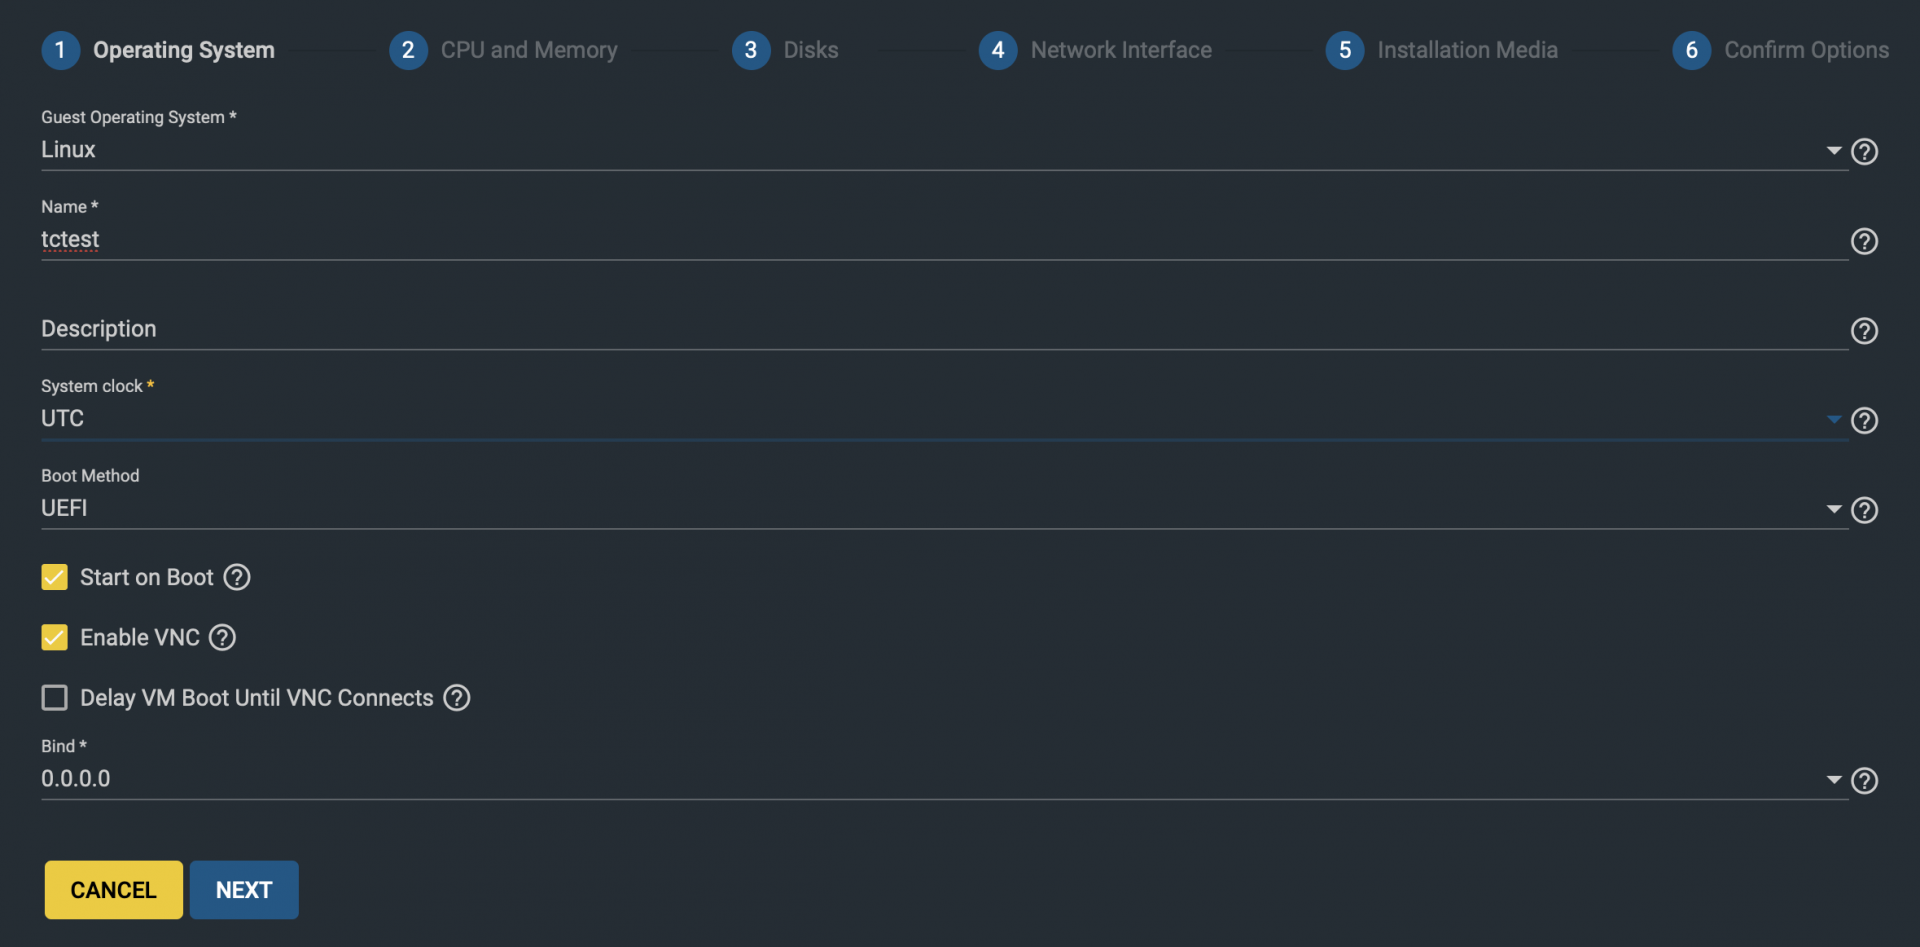Show help tooltip for Enable VNC
The height and width of the screenshot is (947, 1920).
[x=222, y=637]
